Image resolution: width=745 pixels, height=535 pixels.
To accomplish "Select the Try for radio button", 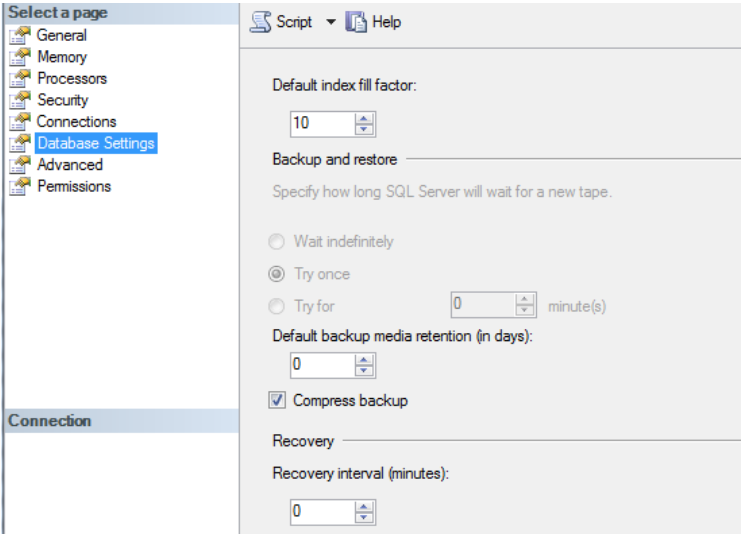I will click(x=279, y=306).
